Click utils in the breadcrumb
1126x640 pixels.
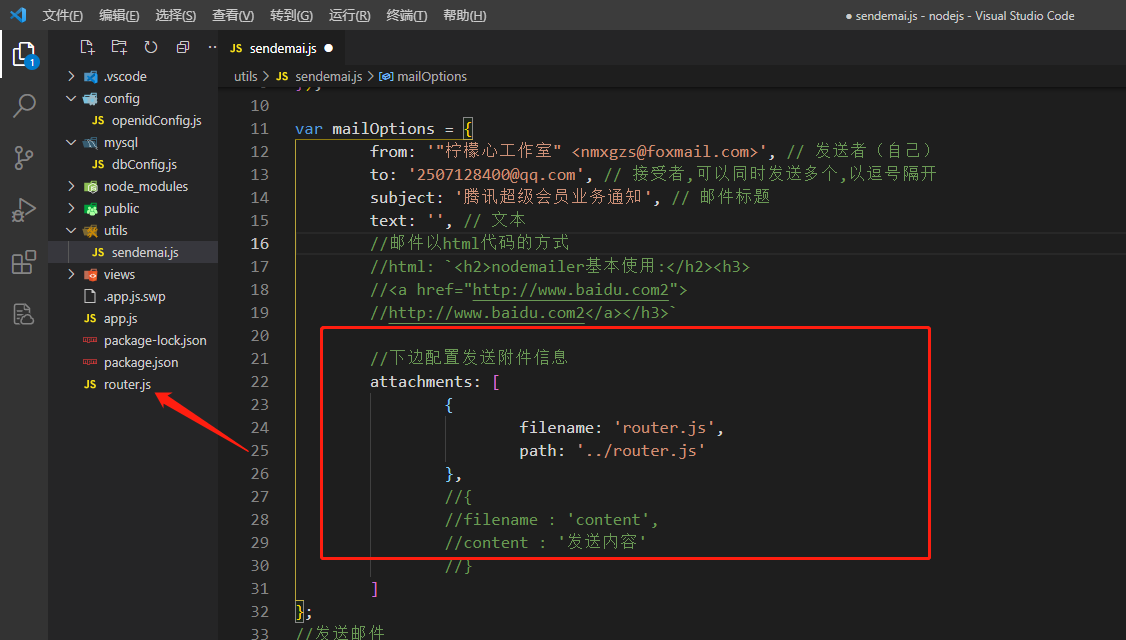[246, 76]
